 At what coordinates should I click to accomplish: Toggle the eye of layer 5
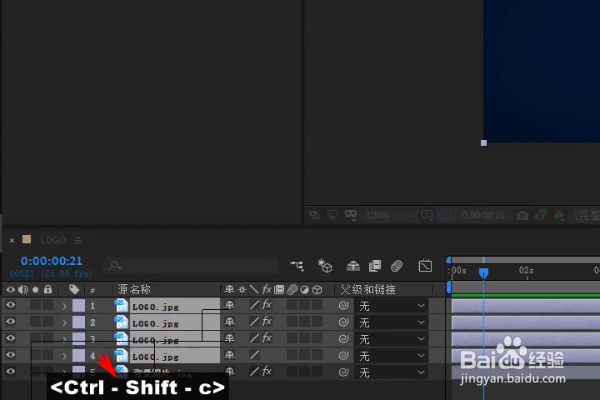tap(10, 371)
